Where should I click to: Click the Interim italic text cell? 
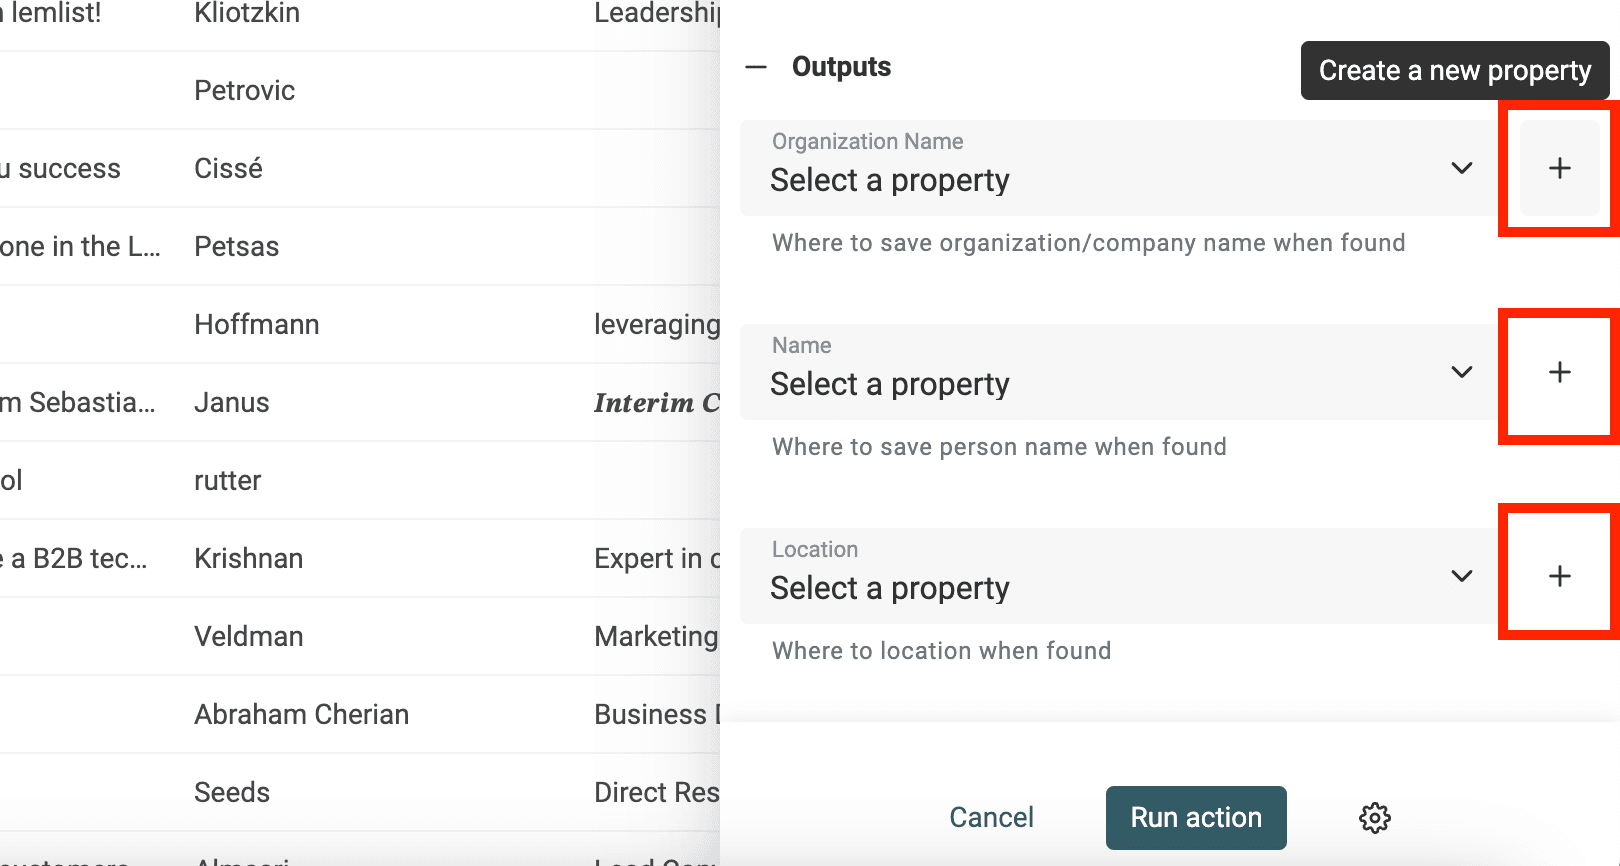click(657, 403)
